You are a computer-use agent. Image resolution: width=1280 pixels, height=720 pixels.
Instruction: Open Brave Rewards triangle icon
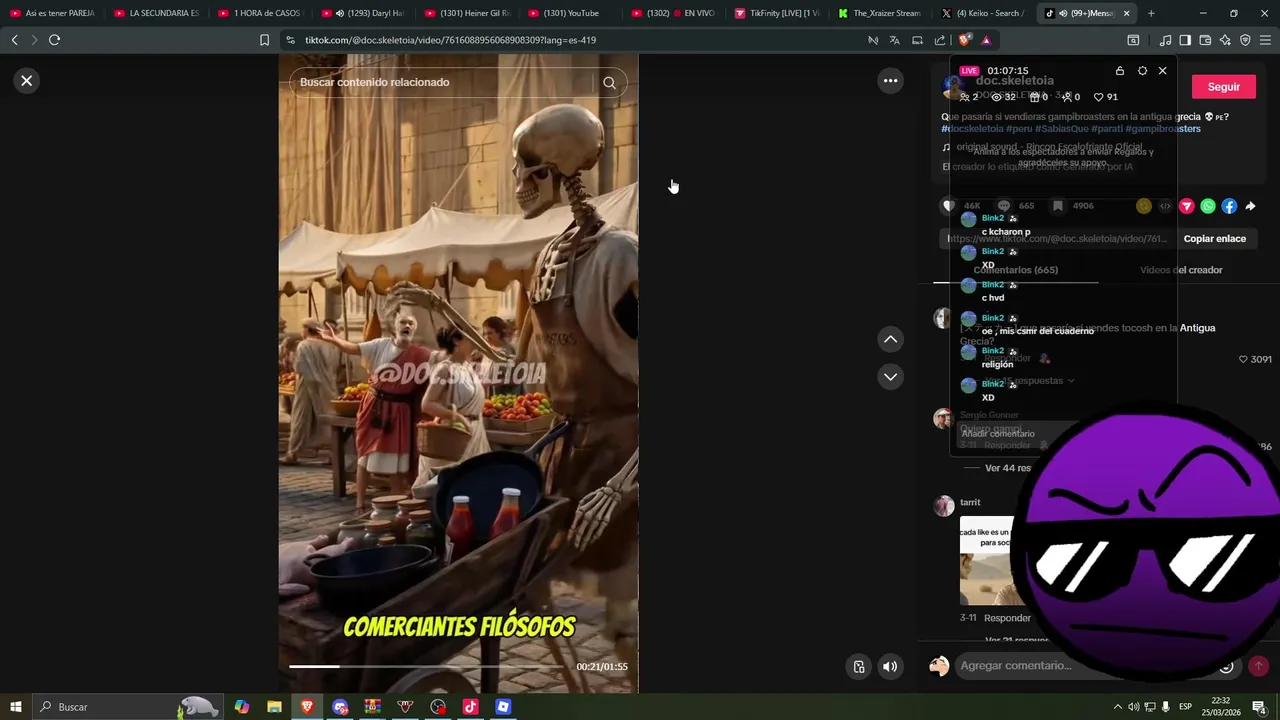pyautogui.click(x=986, y=40)
